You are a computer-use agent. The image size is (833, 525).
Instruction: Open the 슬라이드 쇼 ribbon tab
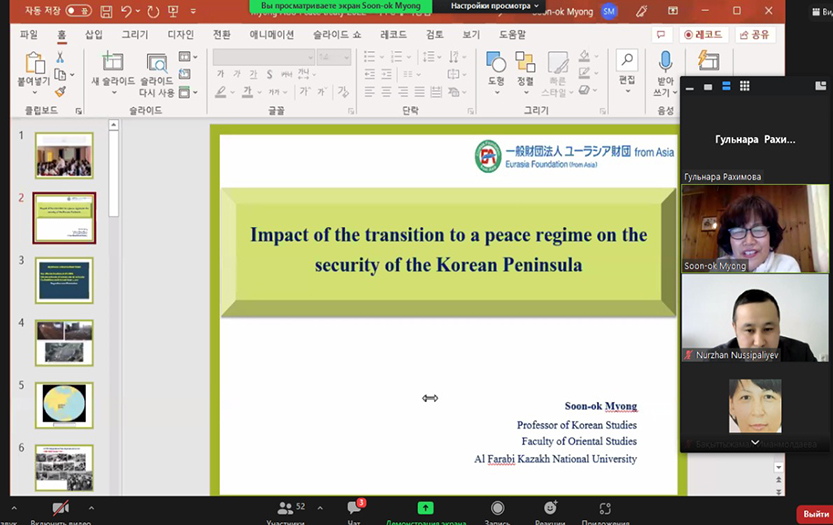(336, 34)
